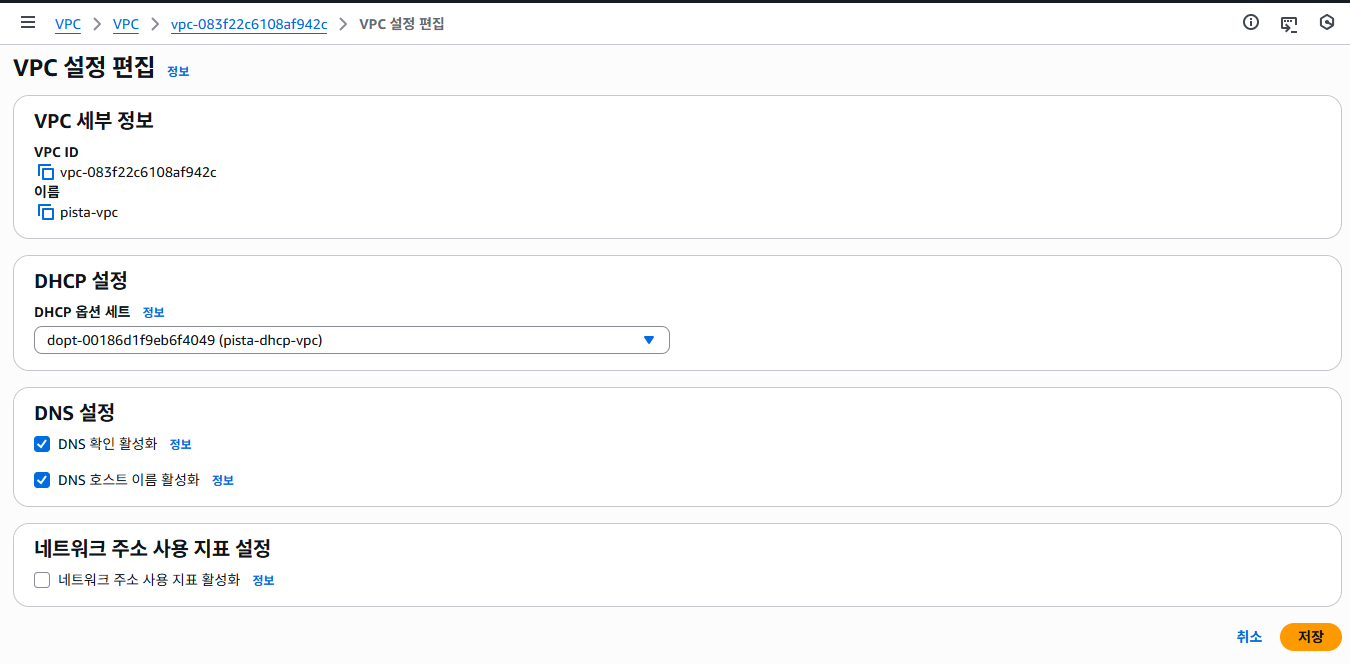Open the hamburger navigation menu

[28, 22]
